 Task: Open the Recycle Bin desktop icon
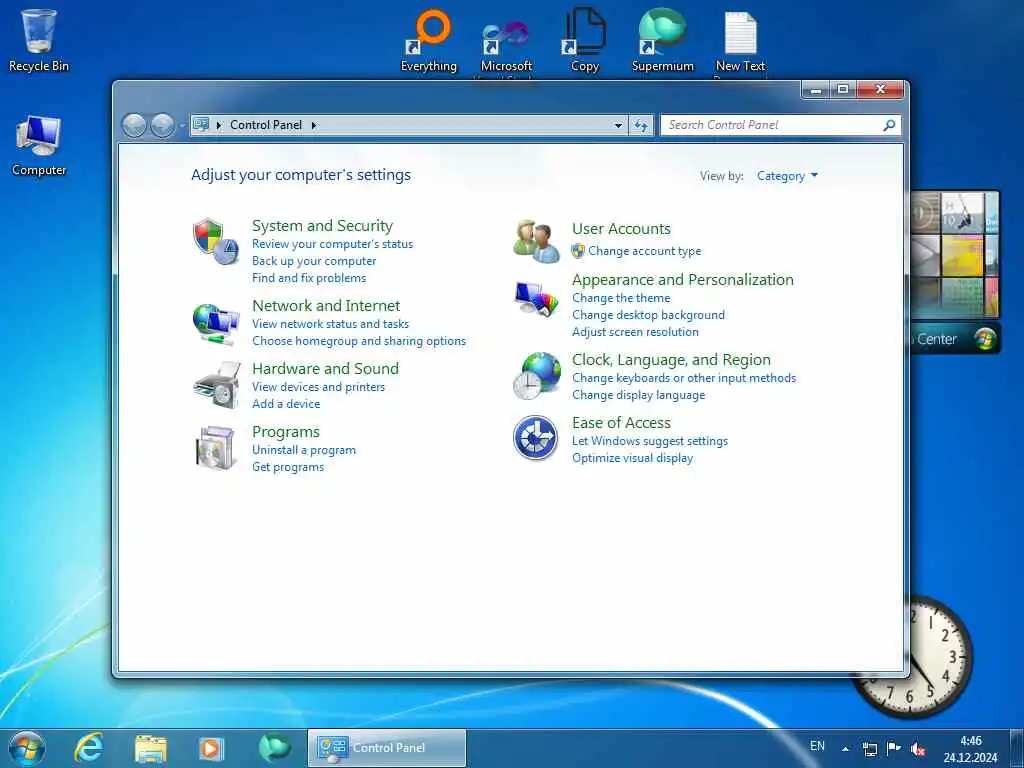coord(39,40)
